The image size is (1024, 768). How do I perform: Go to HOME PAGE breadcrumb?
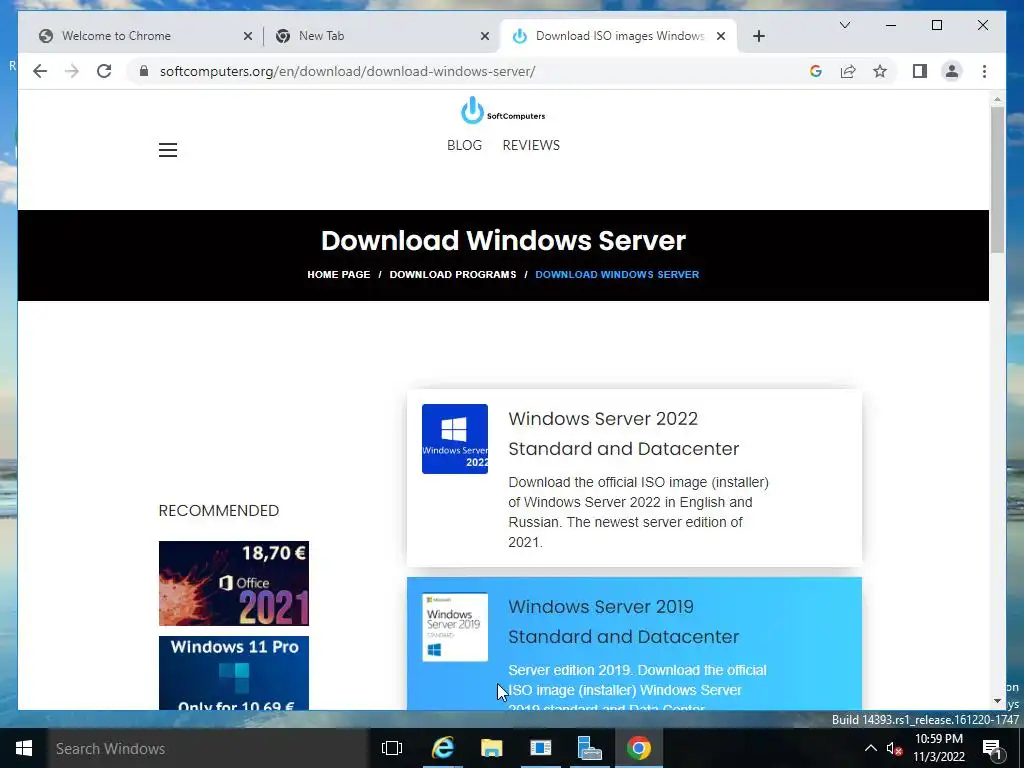(338, 274)
